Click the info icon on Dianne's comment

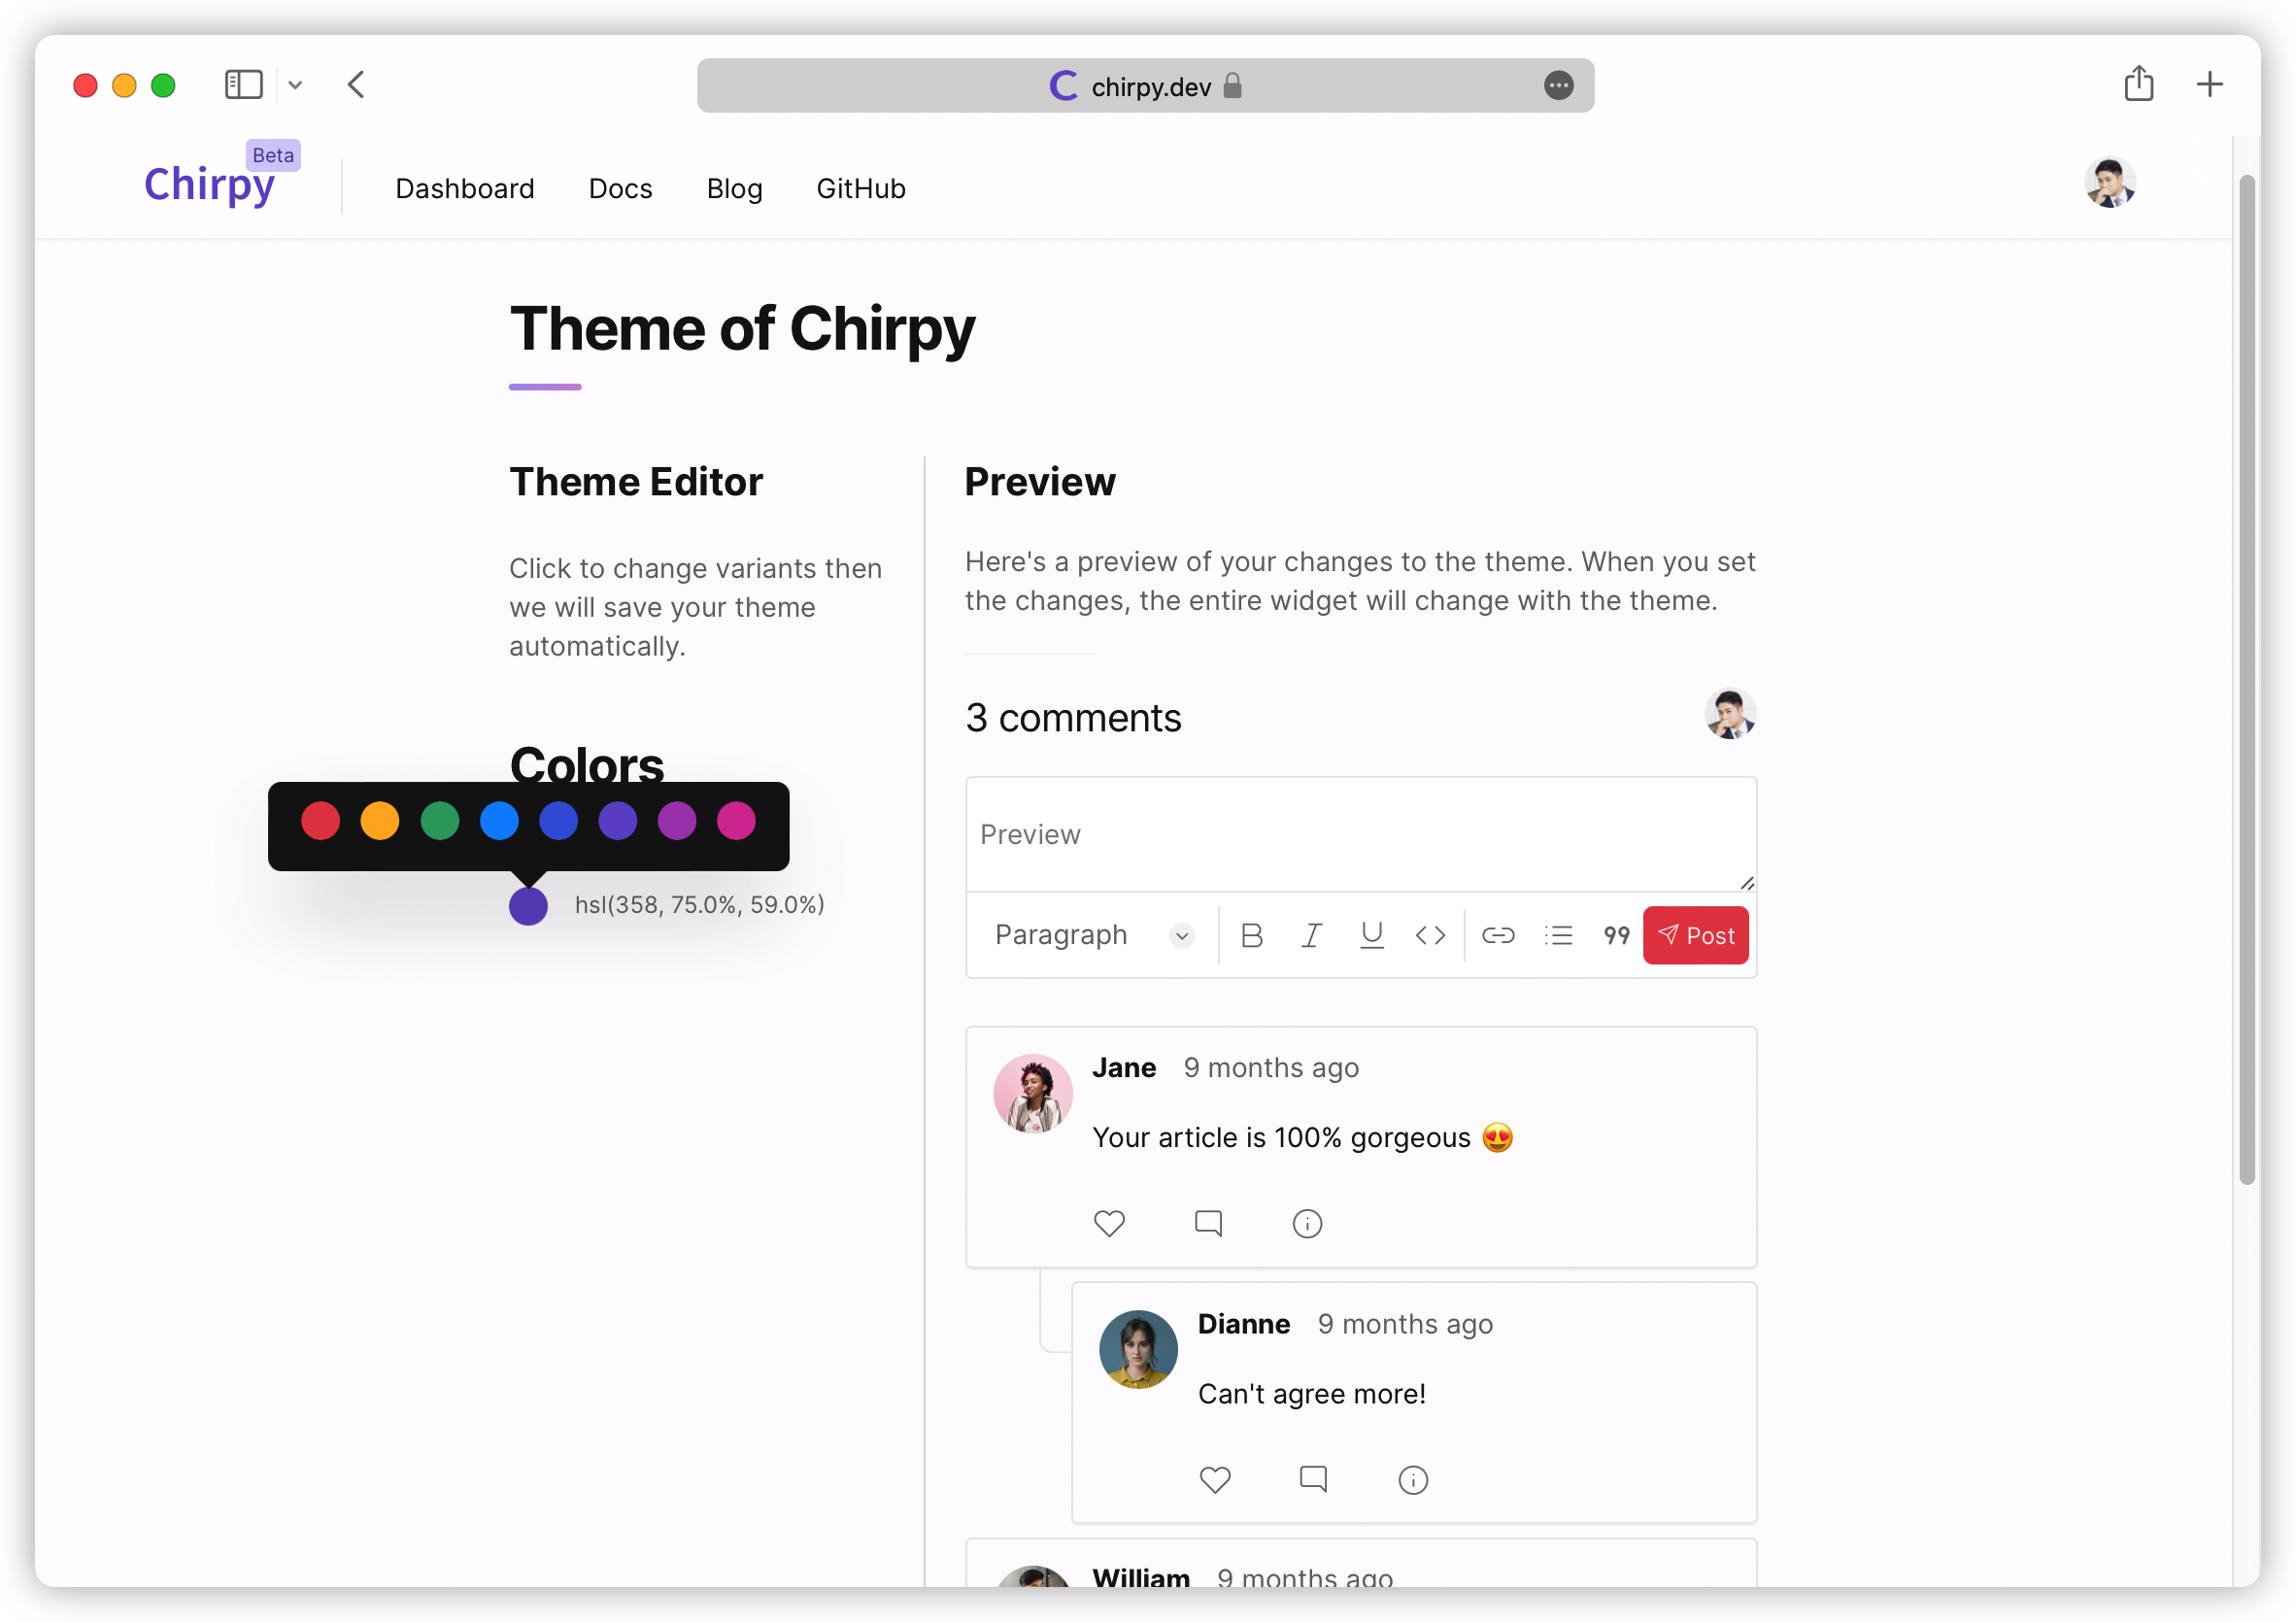(1413, 1478)
